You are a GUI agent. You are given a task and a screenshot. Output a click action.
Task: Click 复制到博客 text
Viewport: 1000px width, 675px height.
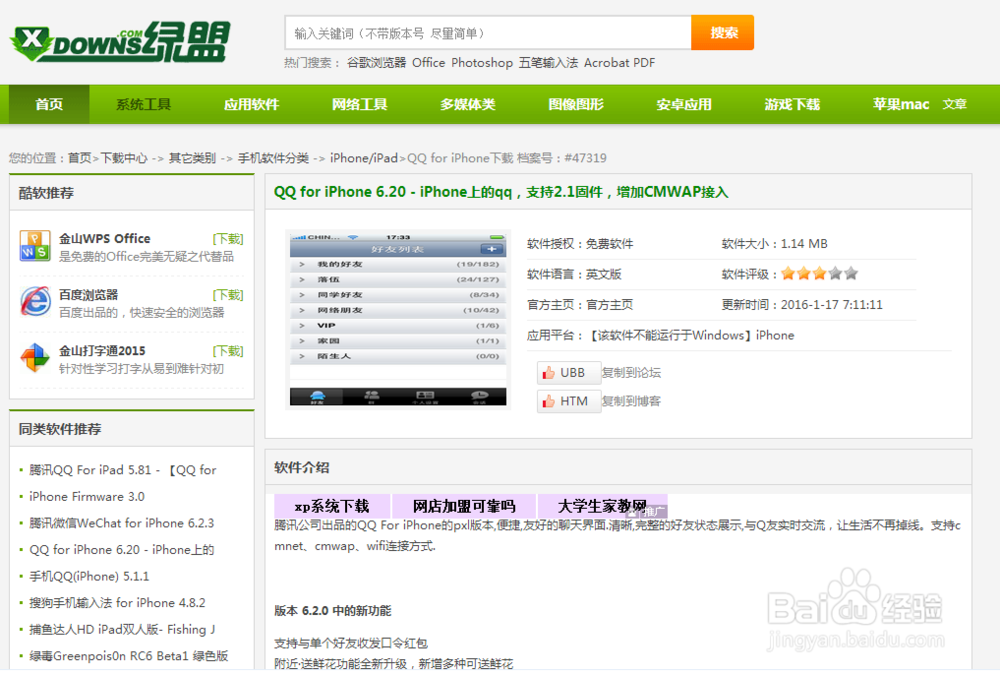pos(631,401)
